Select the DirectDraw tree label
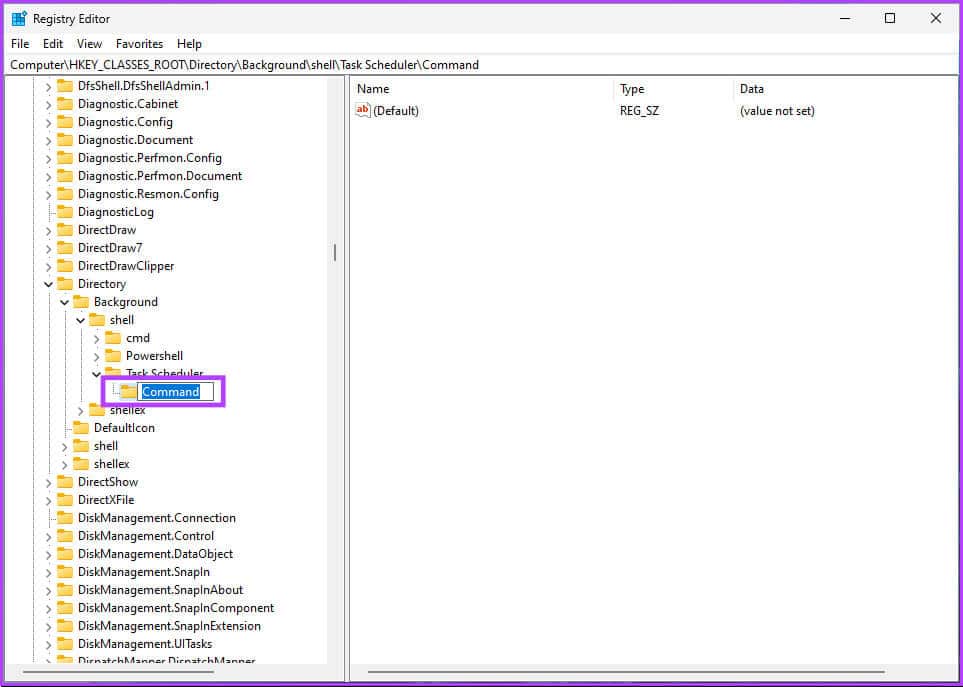This screenshot has height=687, width=963. [x=107, y=230]
